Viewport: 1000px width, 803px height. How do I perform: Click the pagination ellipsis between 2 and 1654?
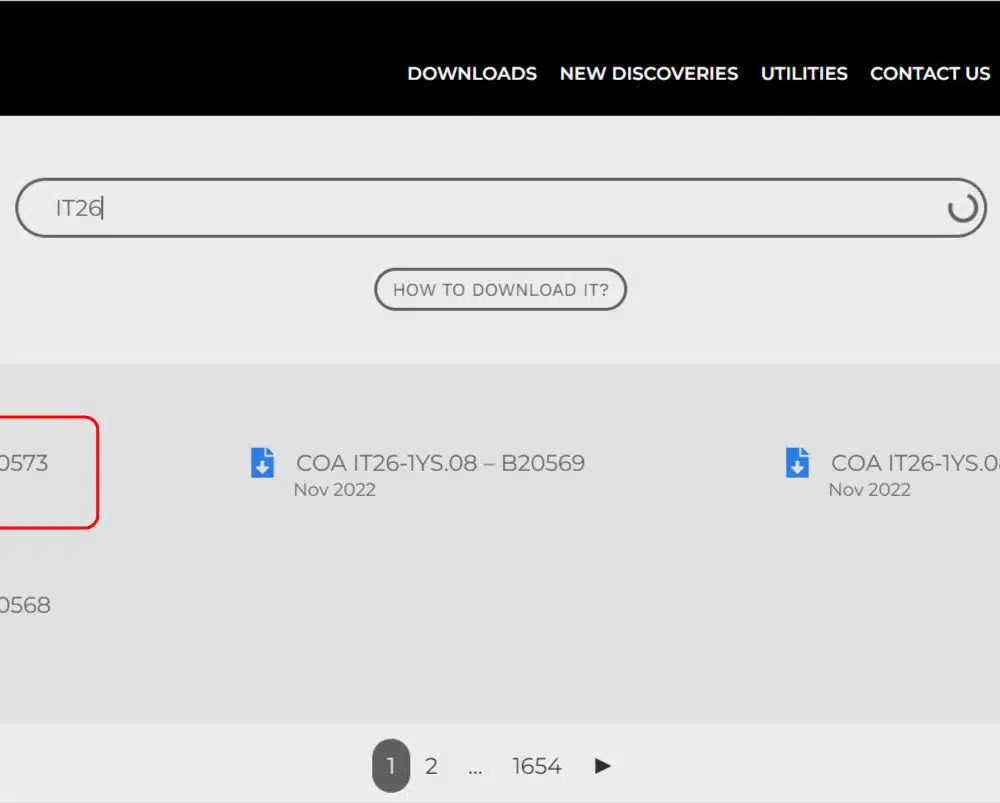tap(475, 767)
